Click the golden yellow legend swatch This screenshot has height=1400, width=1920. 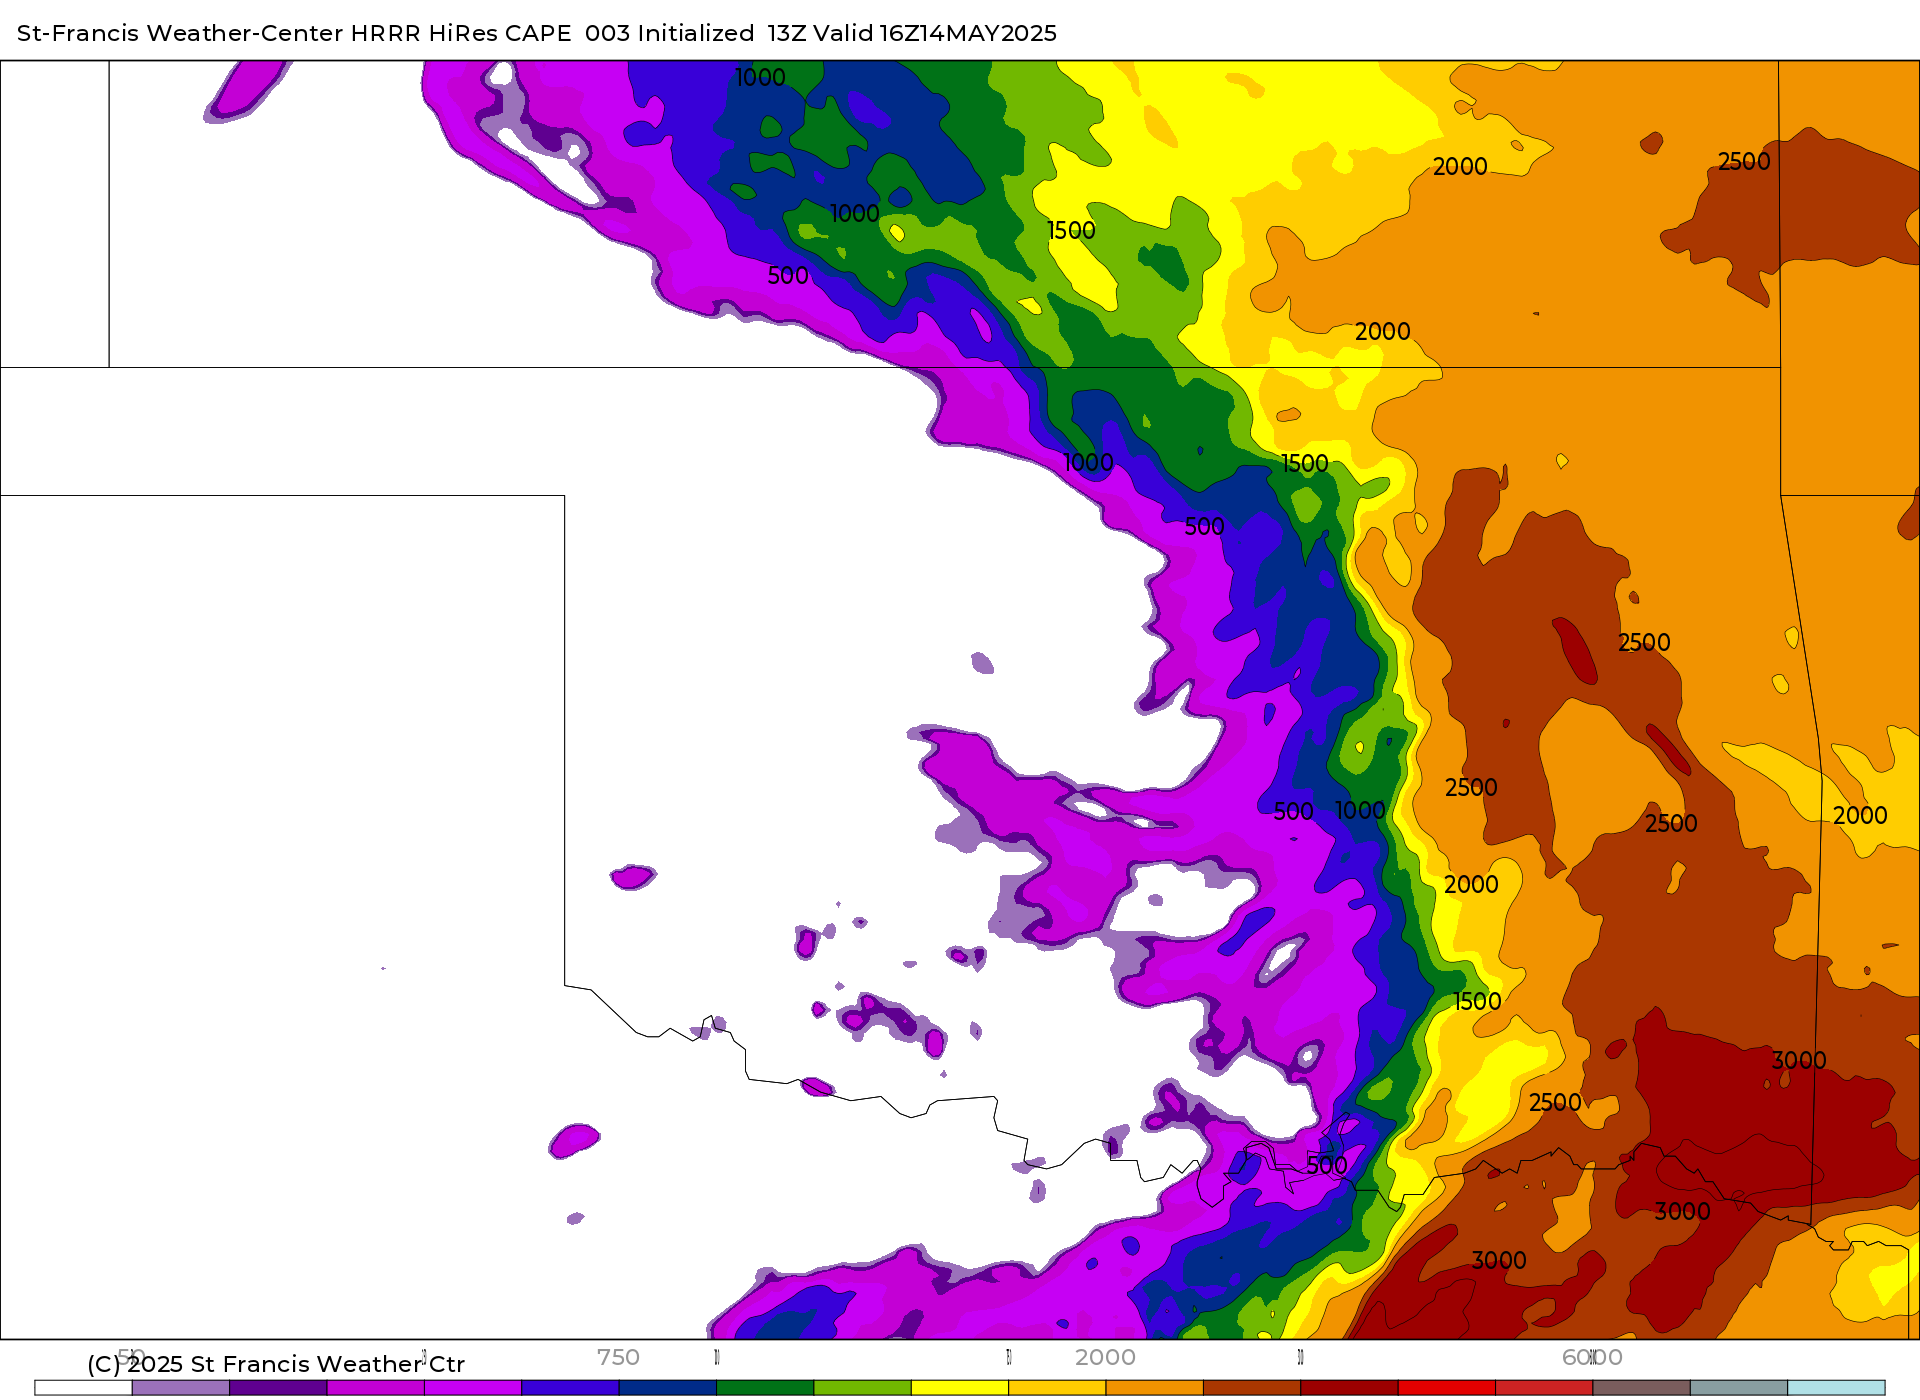1057,1387
